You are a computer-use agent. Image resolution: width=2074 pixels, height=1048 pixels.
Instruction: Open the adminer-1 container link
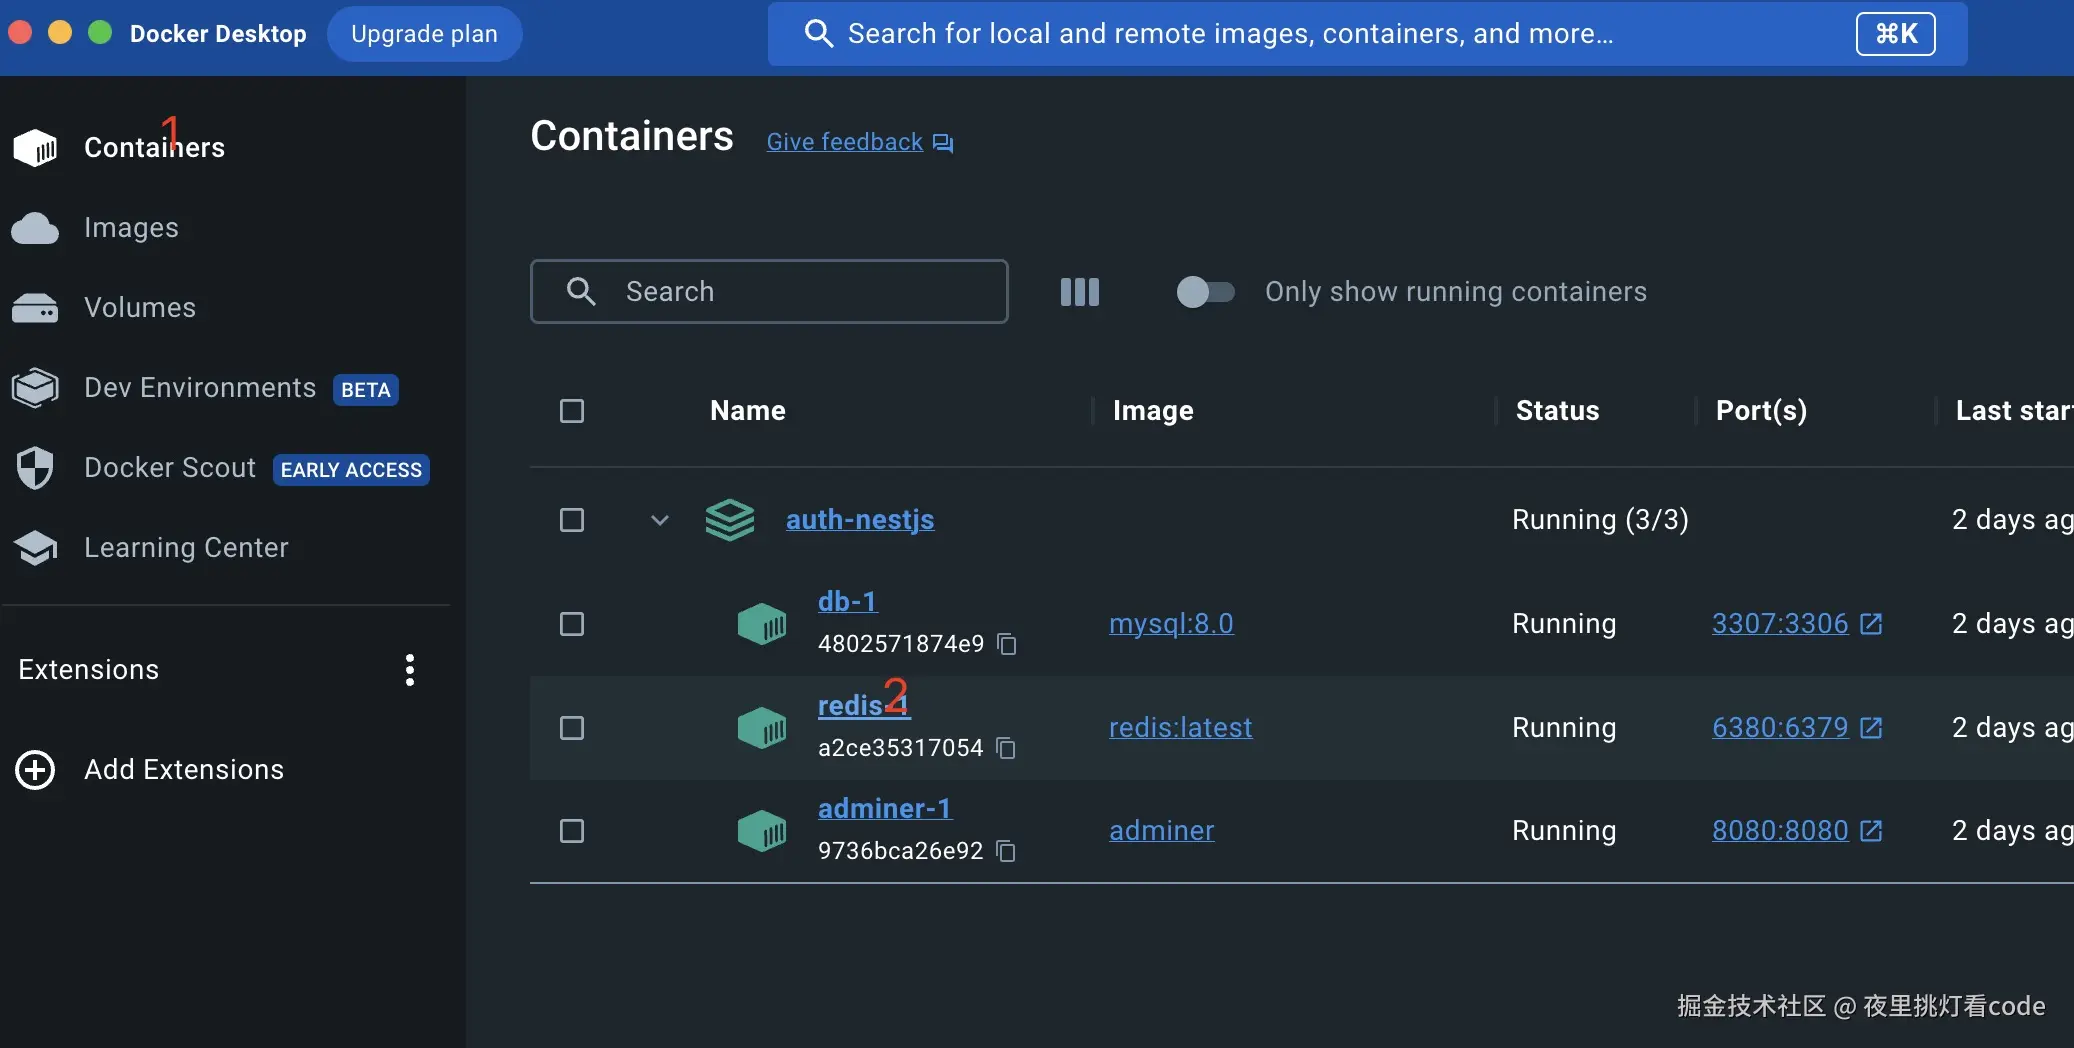click(884, 808)
